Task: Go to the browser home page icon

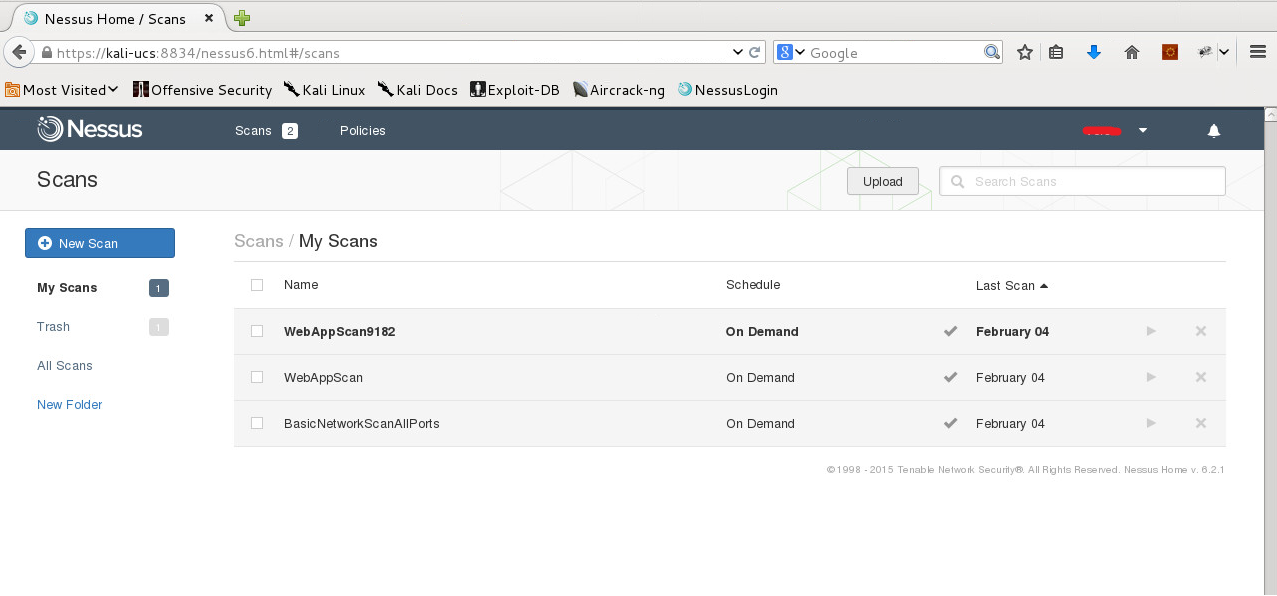Action: pos(1132,52)
